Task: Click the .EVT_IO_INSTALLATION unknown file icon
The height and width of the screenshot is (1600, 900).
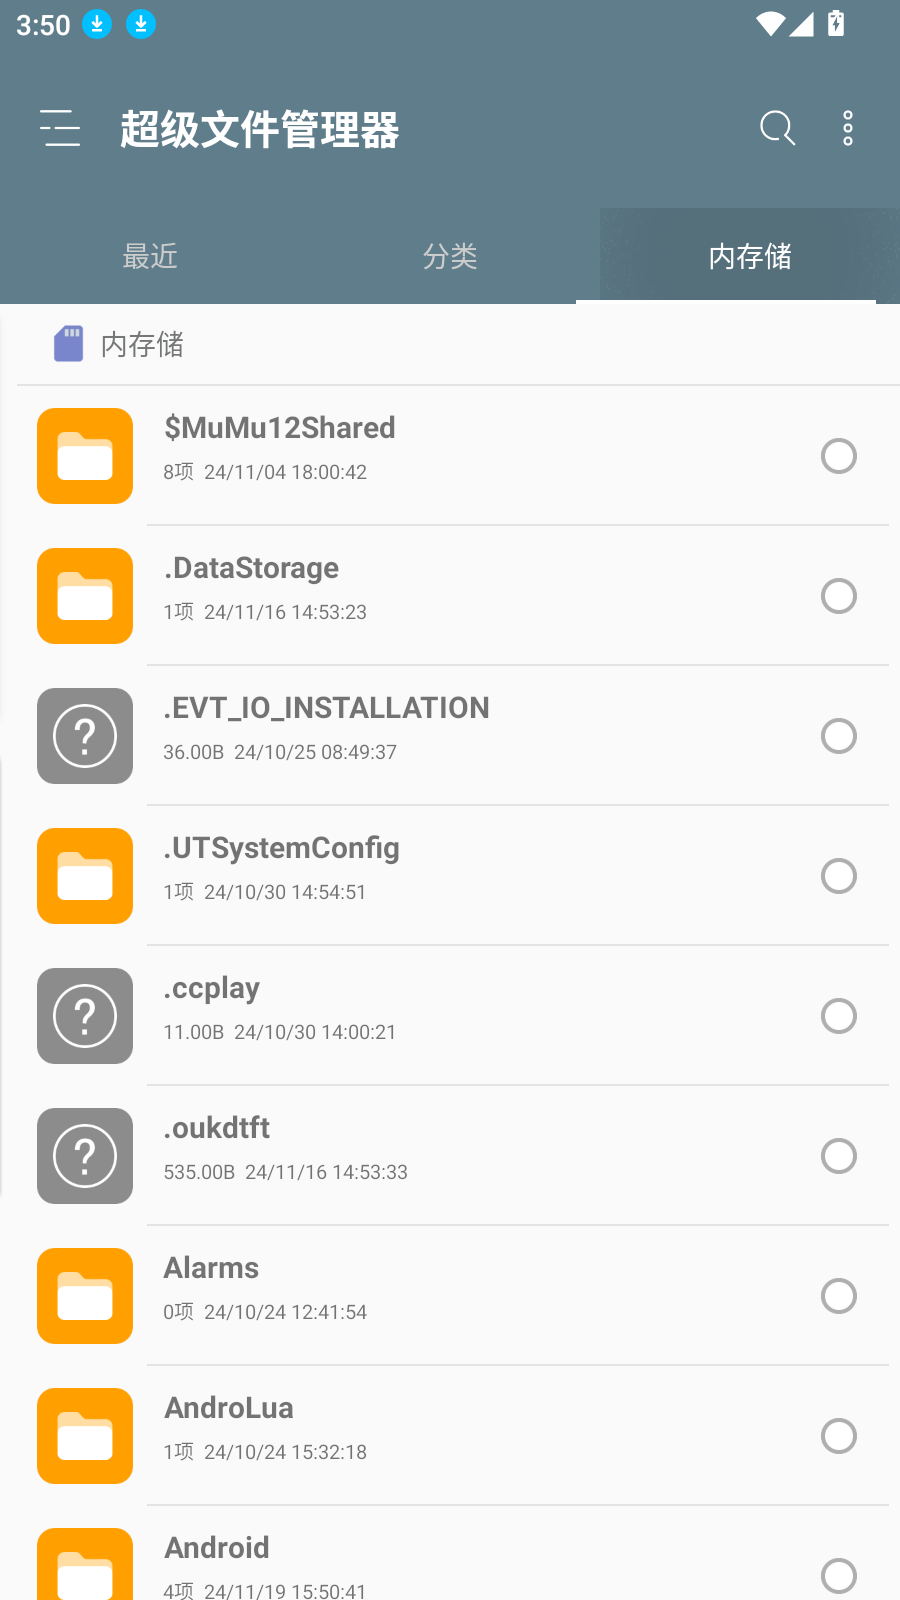Action: pos(85,736)
